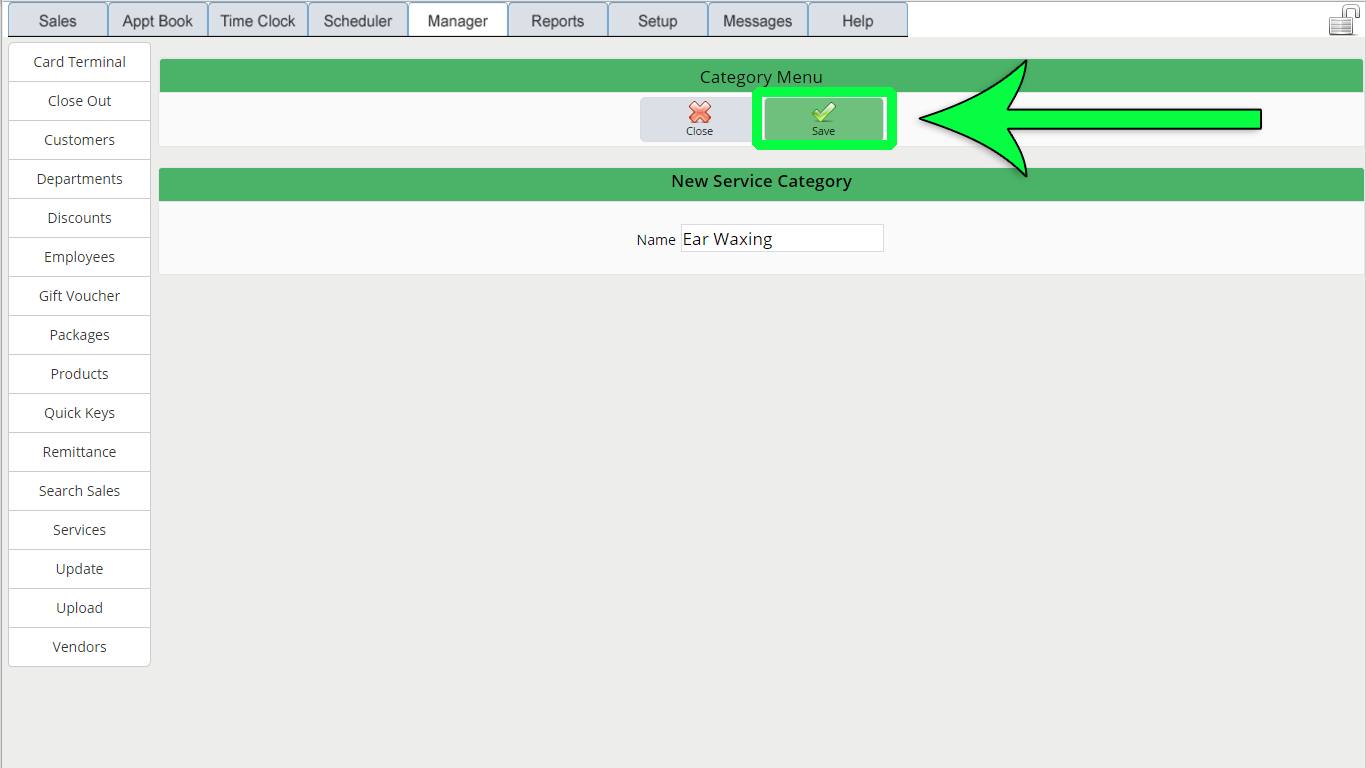1366x768 pixels.
Task: Switch to the Appt Book tab
Action: tap(158, 20)
